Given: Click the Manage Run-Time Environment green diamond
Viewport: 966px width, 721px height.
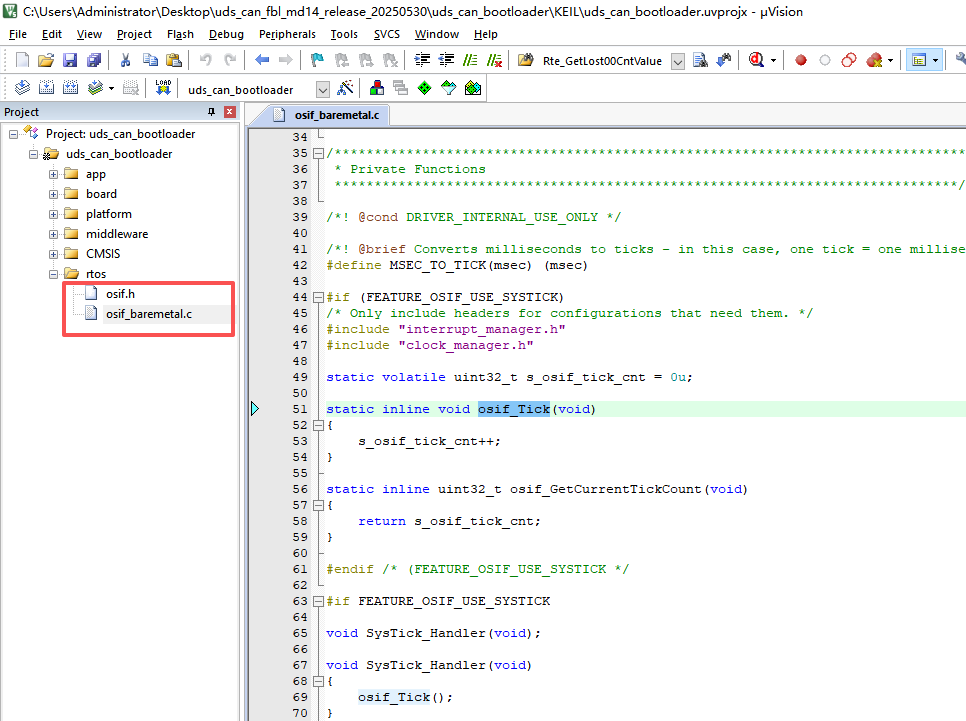Looking at the screenshot, I should tap(424, 89).
